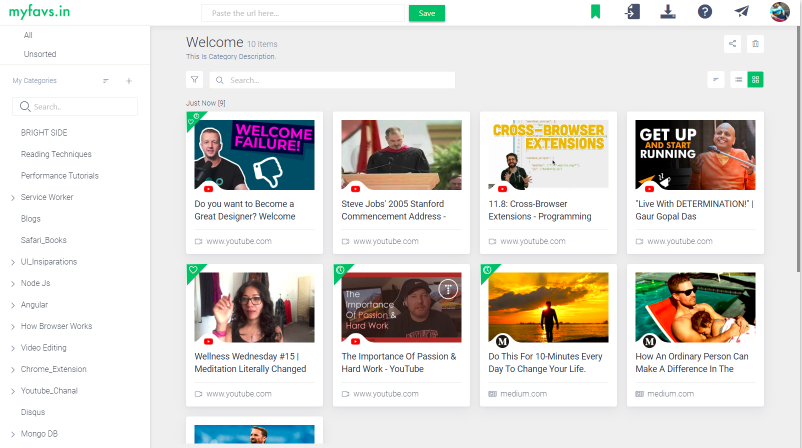Screen dimensions: 802x448
Task: Delete the Welcome category via trash icon
Action: pos(755,44)
